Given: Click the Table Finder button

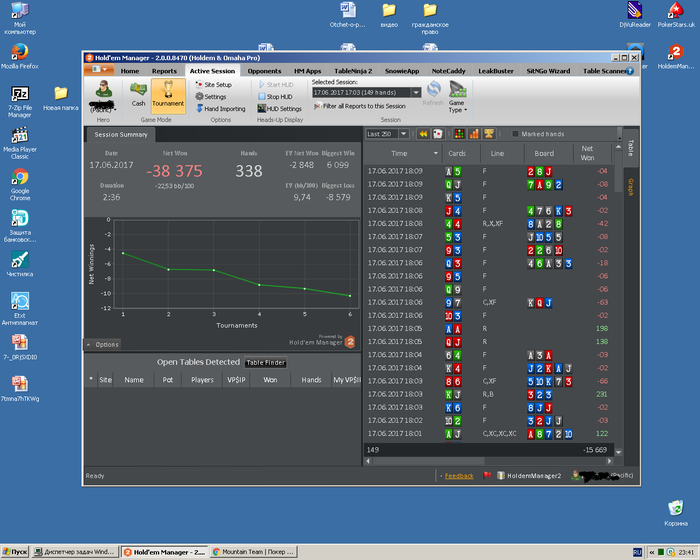Looking at the screenshot, I should pyautogui.click(x=266, y=363).
